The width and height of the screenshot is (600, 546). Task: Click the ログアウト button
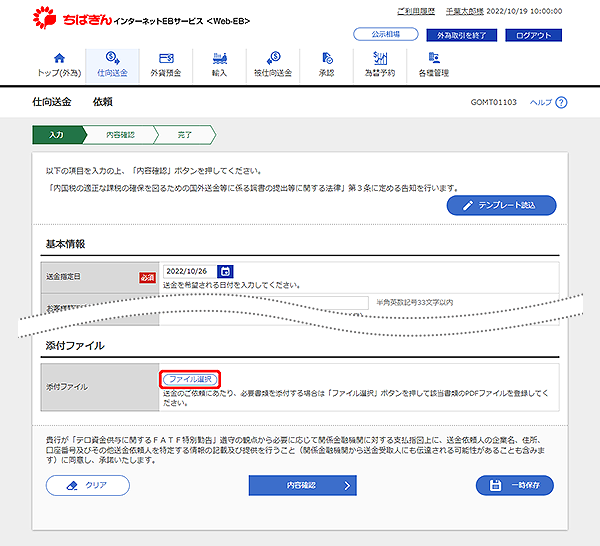pyautogui.click(x=533, y=35)
